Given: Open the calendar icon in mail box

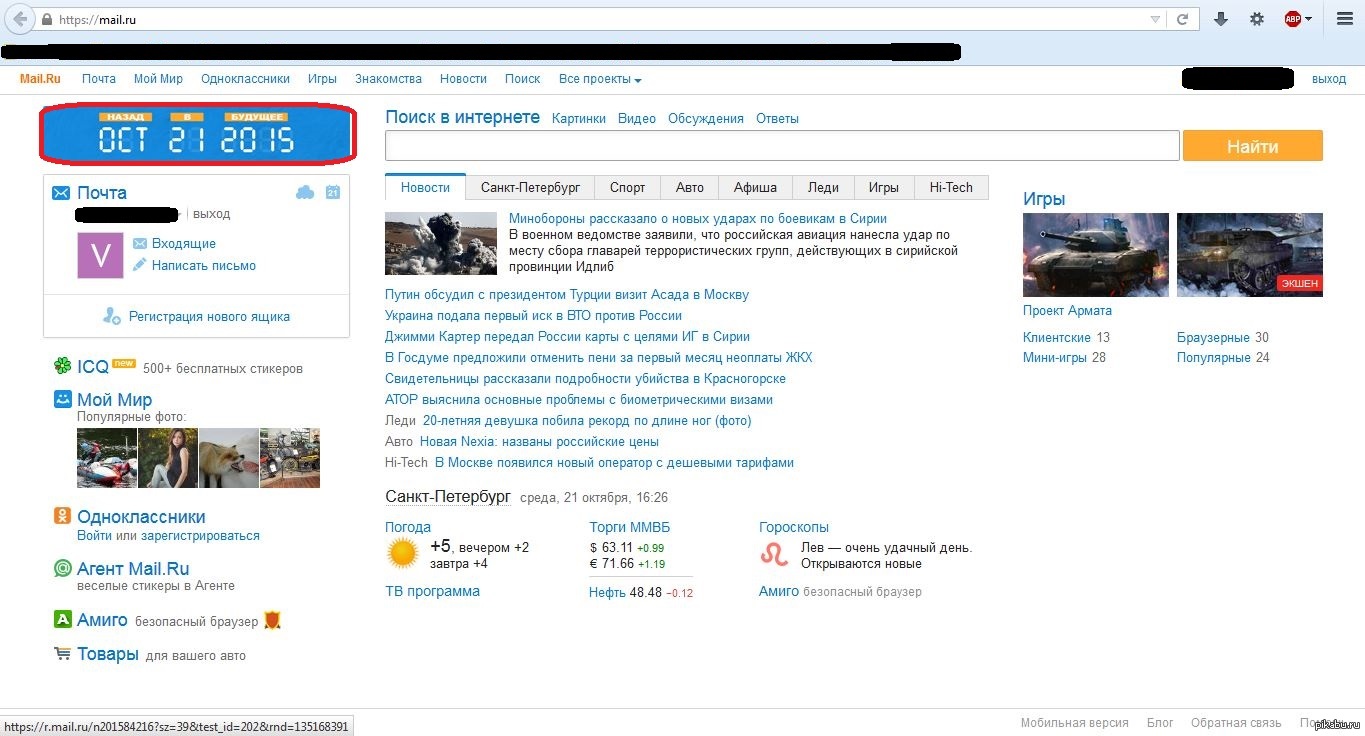Looking at the screenshot, I should 333,192.
